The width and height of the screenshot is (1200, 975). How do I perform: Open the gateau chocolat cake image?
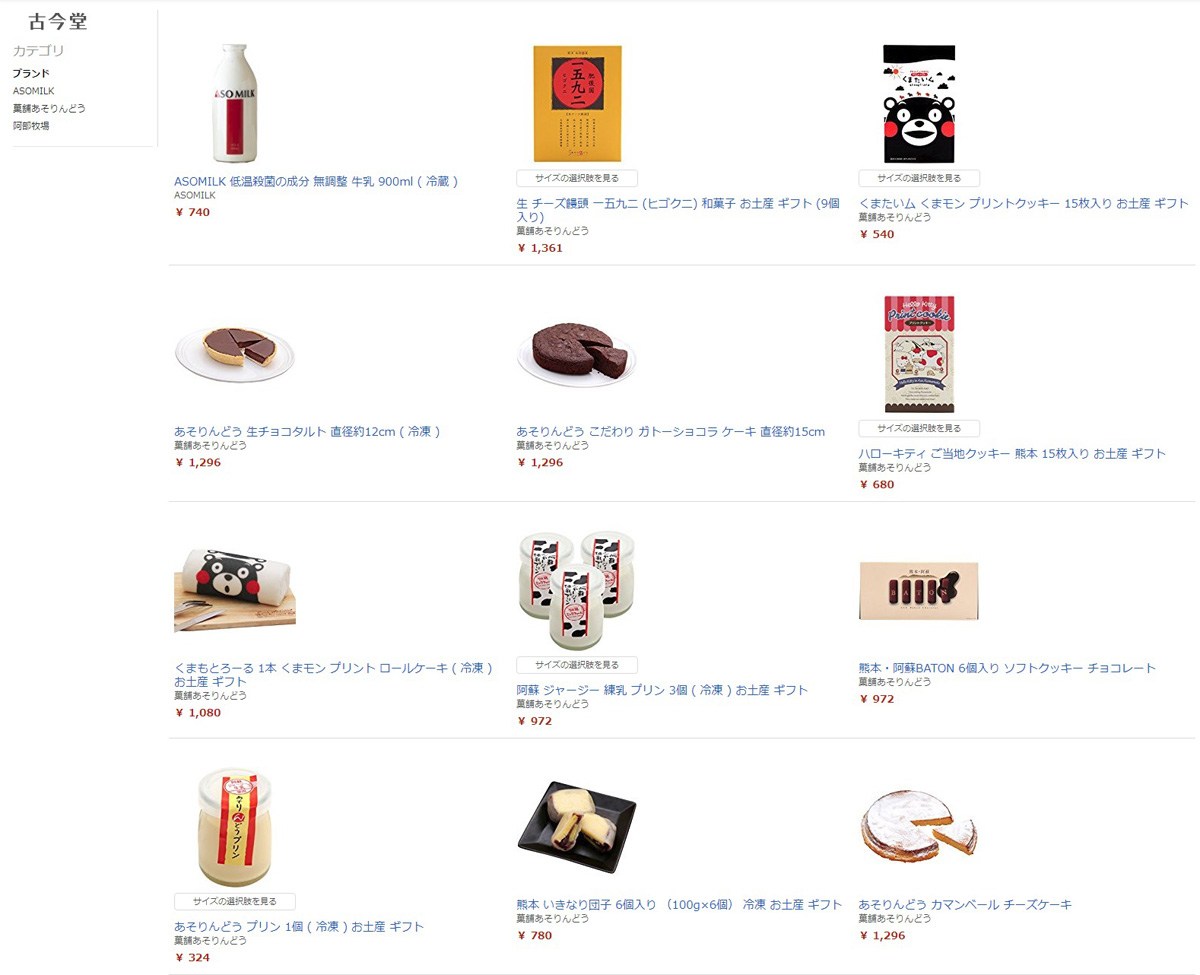coord(577,354)
